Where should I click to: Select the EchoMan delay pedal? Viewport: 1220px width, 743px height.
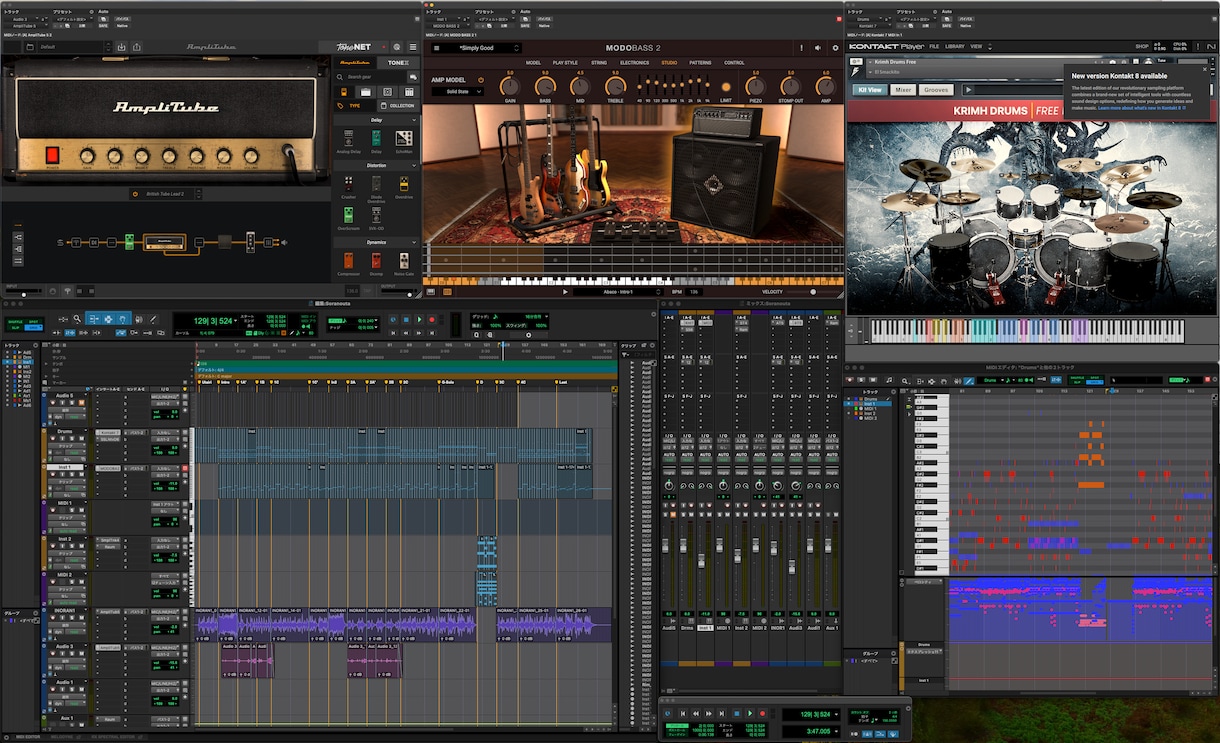(404, 138)
